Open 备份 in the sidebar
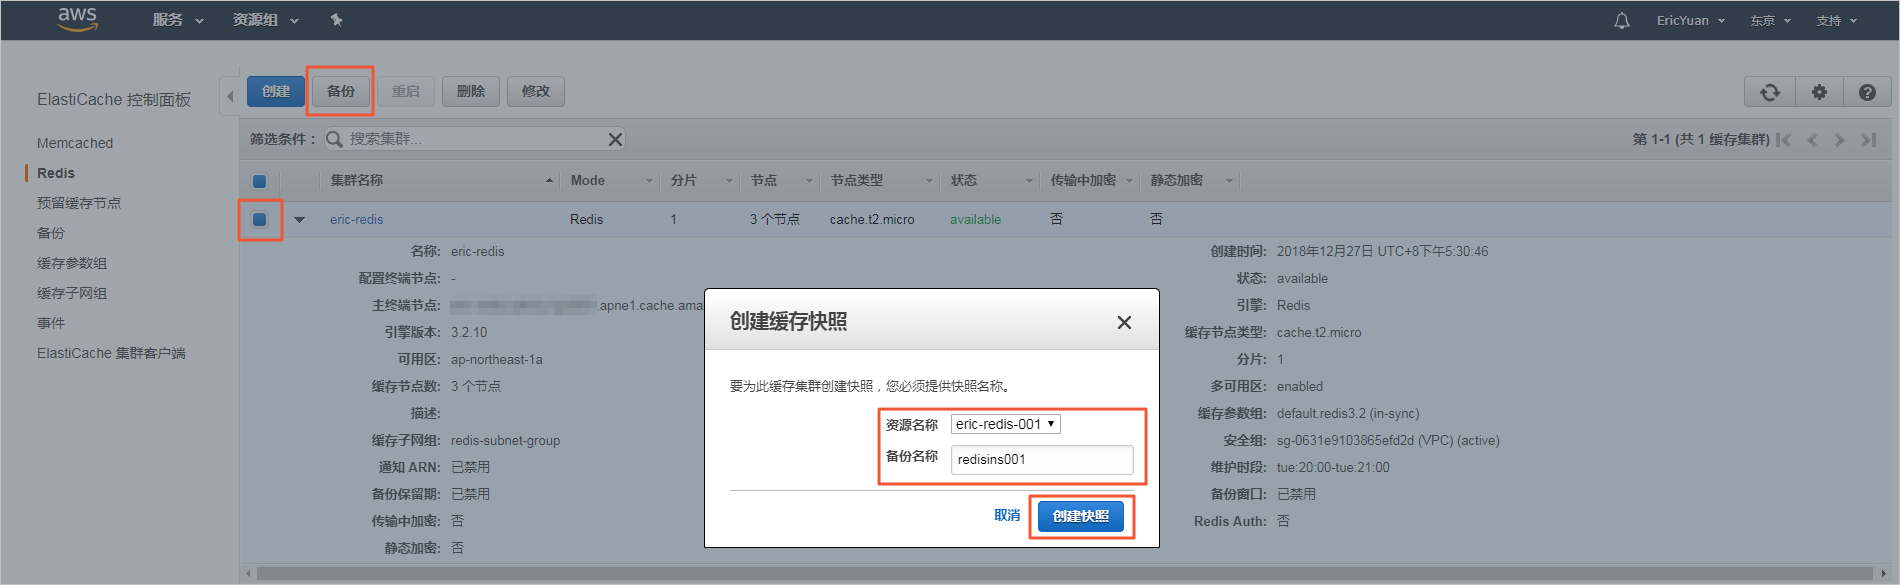The height and width of the screenshot is (585, 1900). 51,233
